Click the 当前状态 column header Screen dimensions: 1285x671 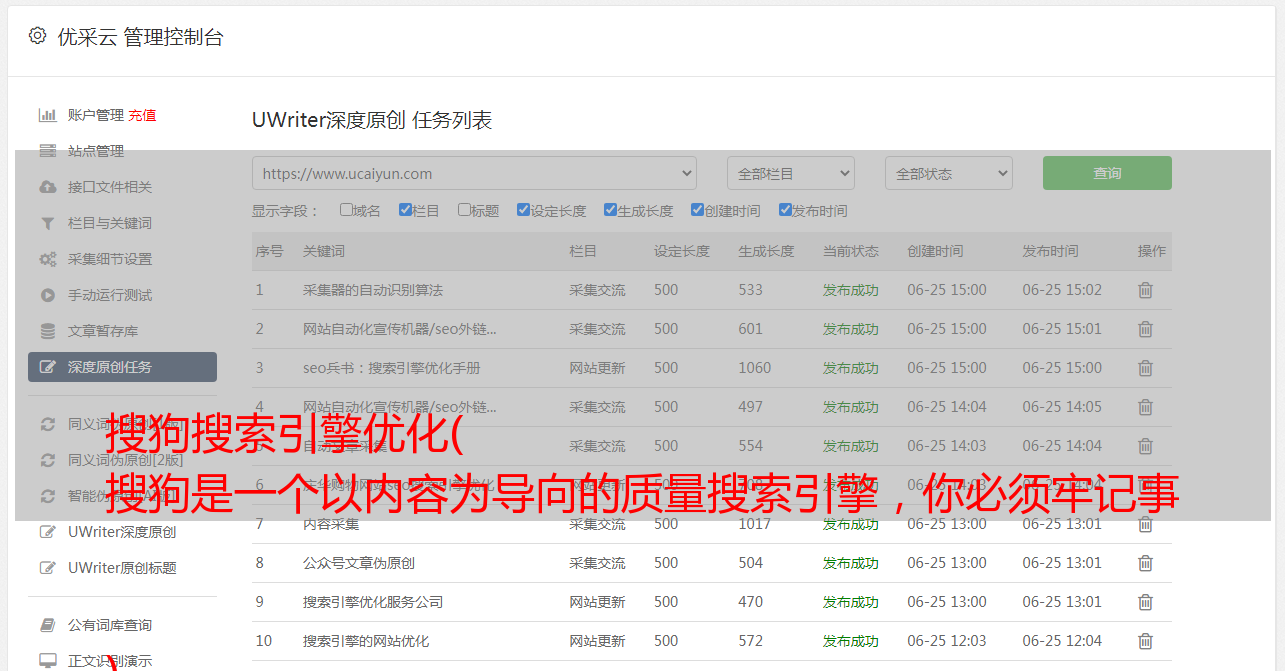click(851, 251)
